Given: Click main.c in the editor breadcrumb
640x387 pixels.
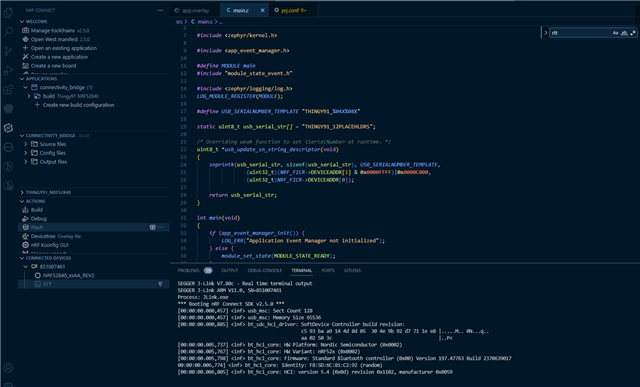Looking at the screenshot, I should tap(205, 22).
